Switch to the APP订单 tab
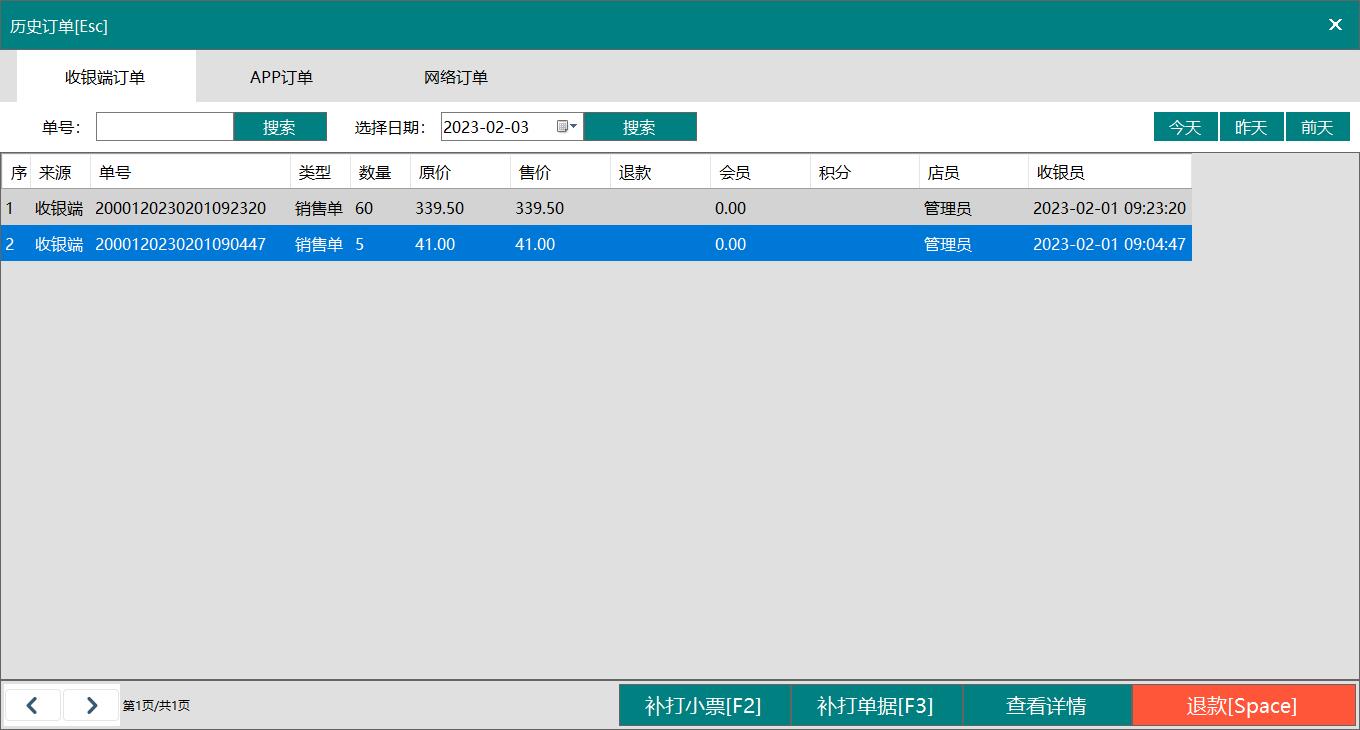 pos(281,77)
